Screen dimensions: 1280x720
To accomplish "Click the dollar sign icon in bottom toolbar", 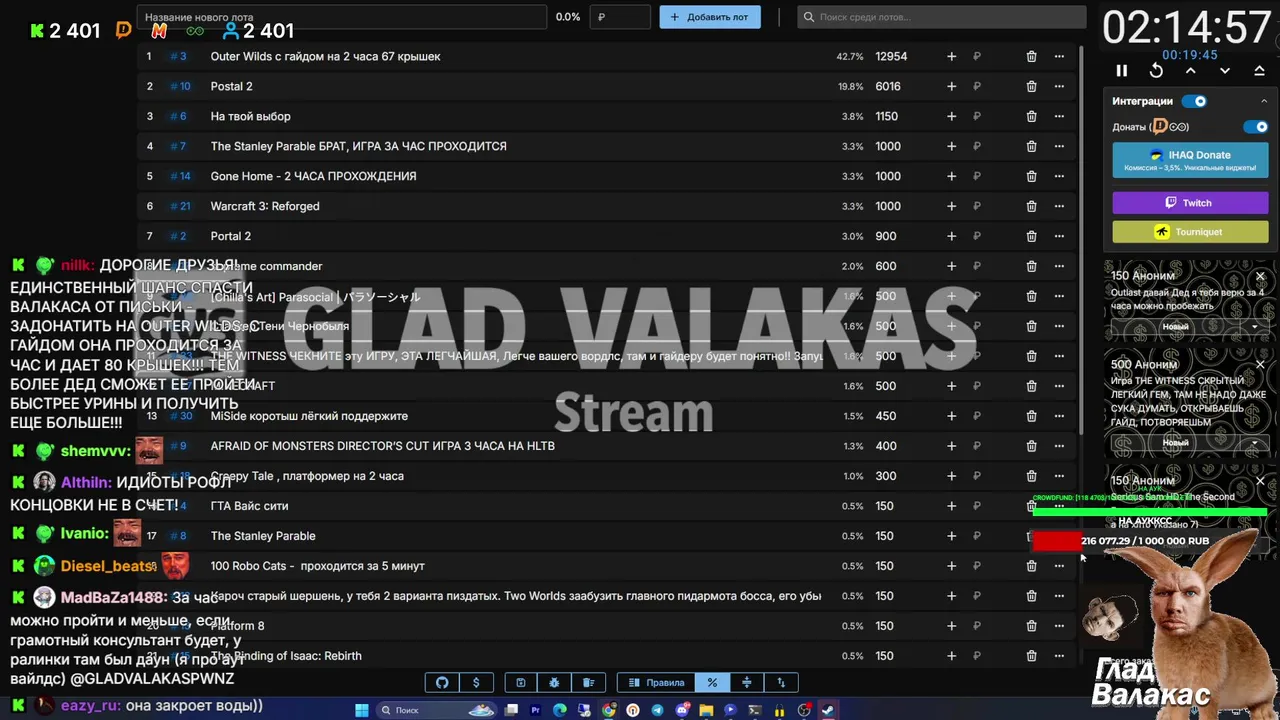I will [476, 683].
